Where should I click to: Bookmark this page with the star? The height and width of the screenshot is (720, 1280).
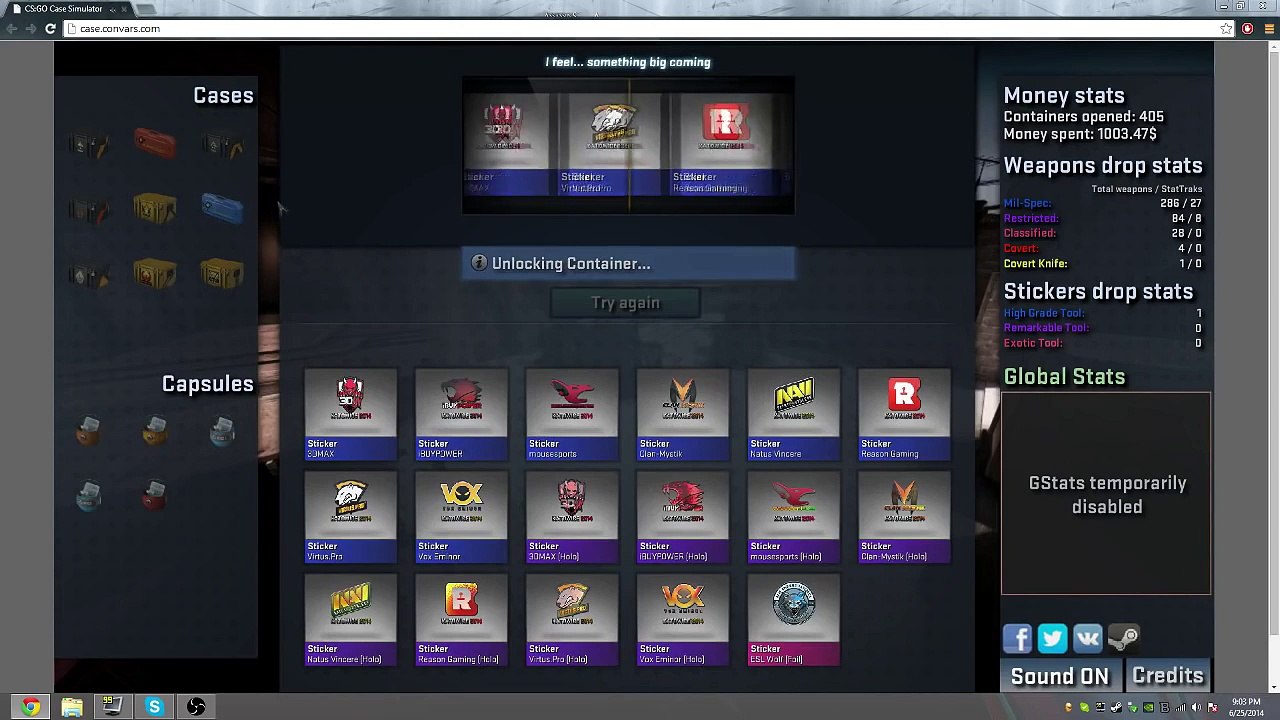coord(1226,29)
